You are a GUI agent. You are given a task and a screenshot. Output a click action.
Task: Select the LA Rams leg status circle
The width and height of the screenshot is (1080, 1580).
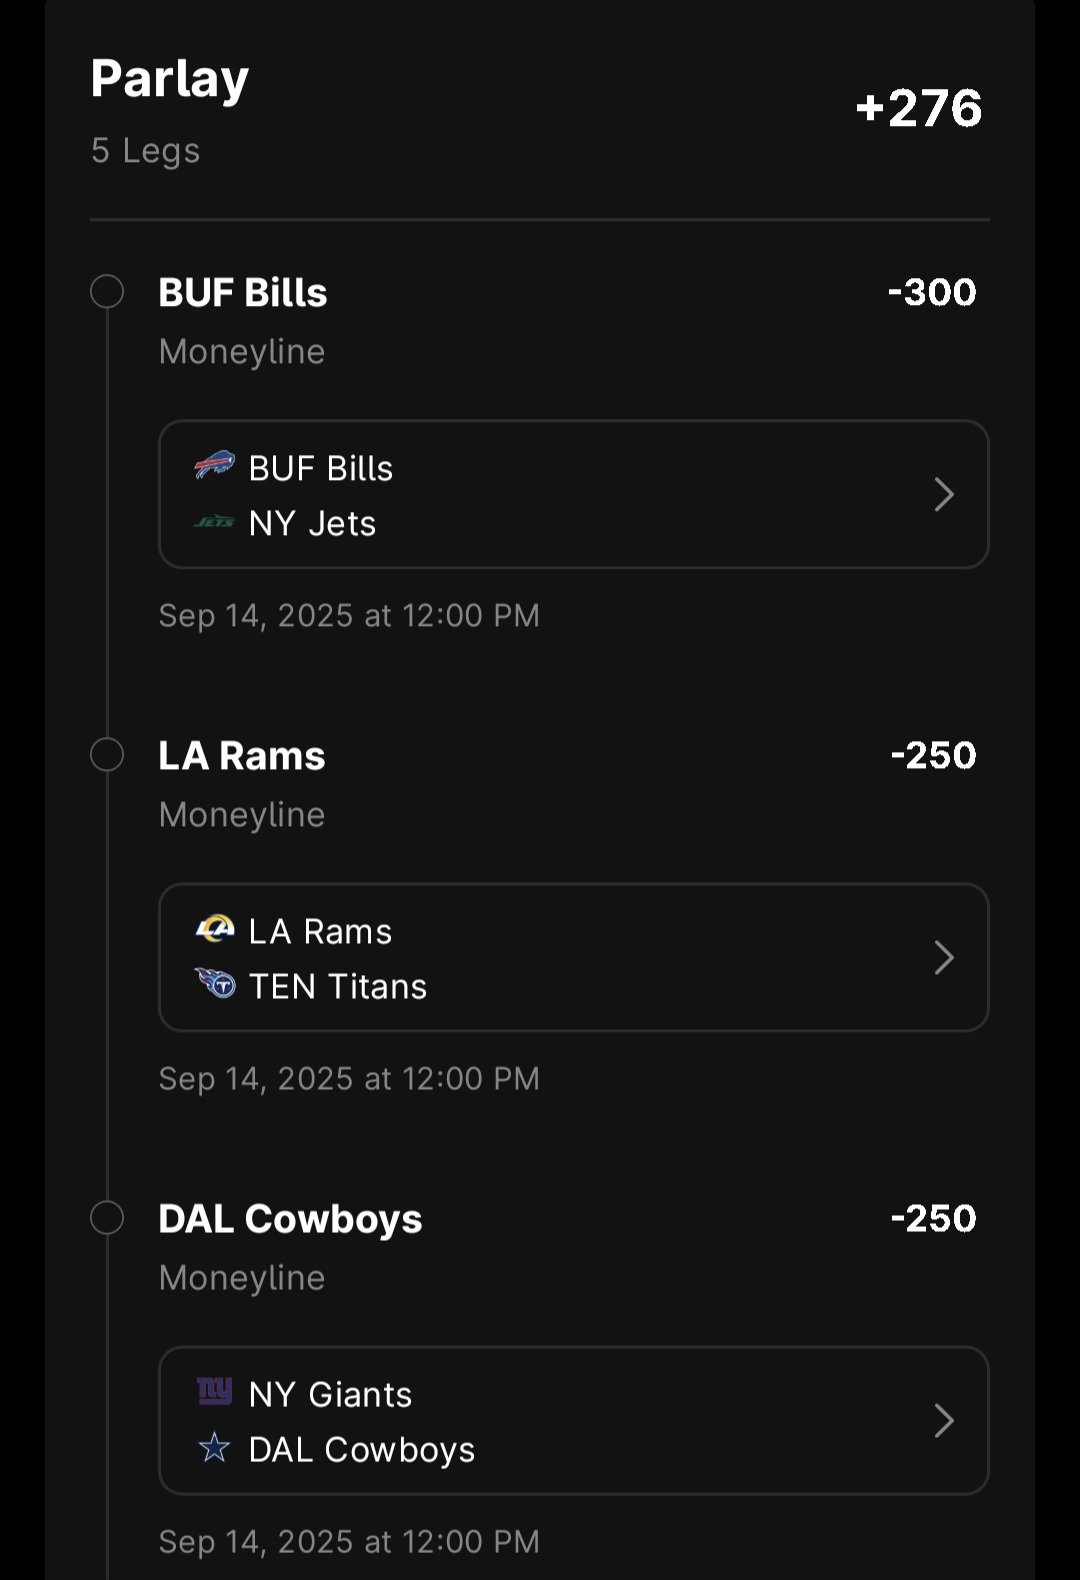click(x=107, y=755)
